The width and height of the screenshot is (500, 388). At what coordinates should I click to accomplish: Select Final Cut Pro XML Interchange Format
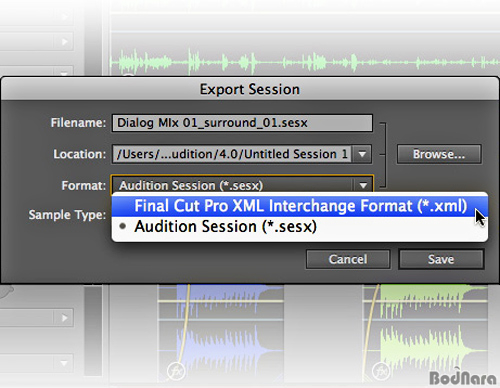300,206
